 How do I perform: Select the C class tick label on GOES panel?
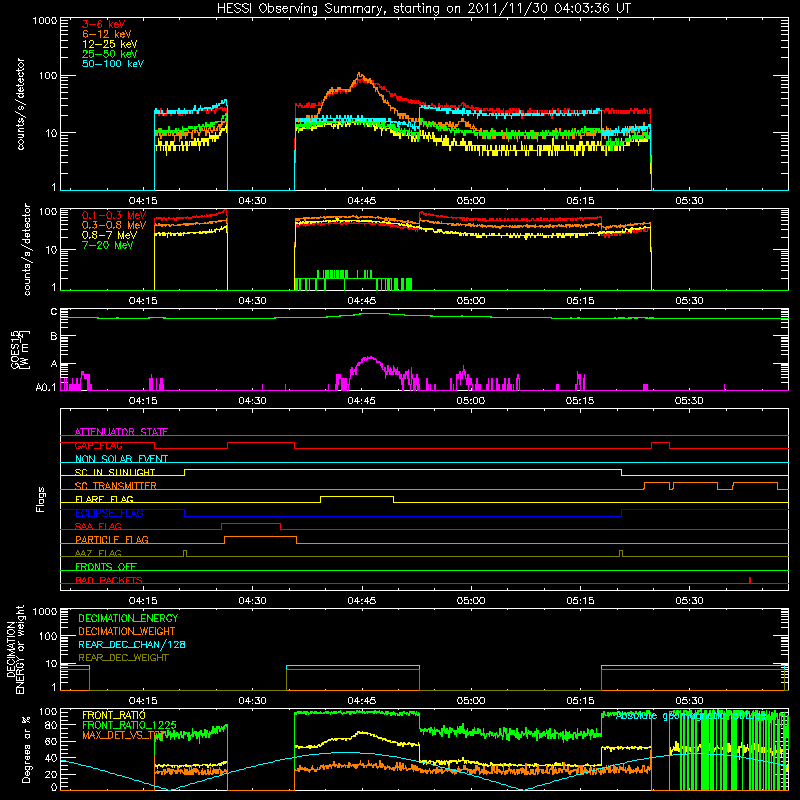point(54,312)
